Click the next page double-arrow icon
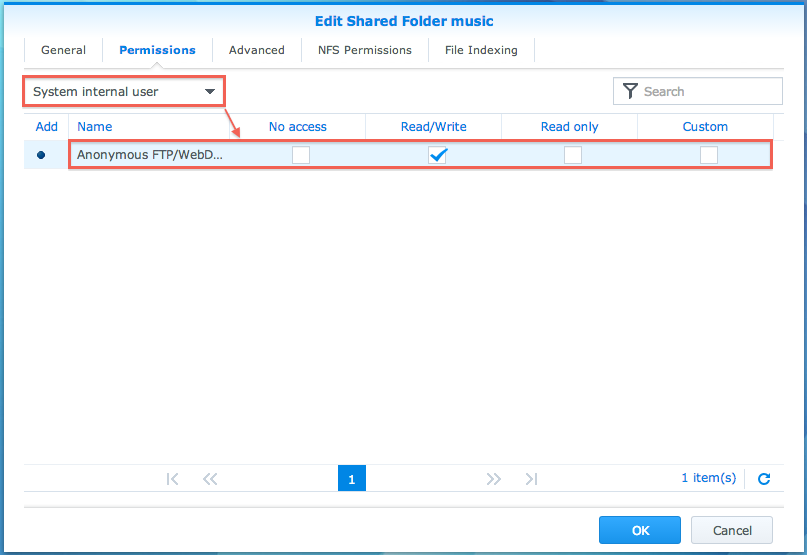 tap(493, 479)
